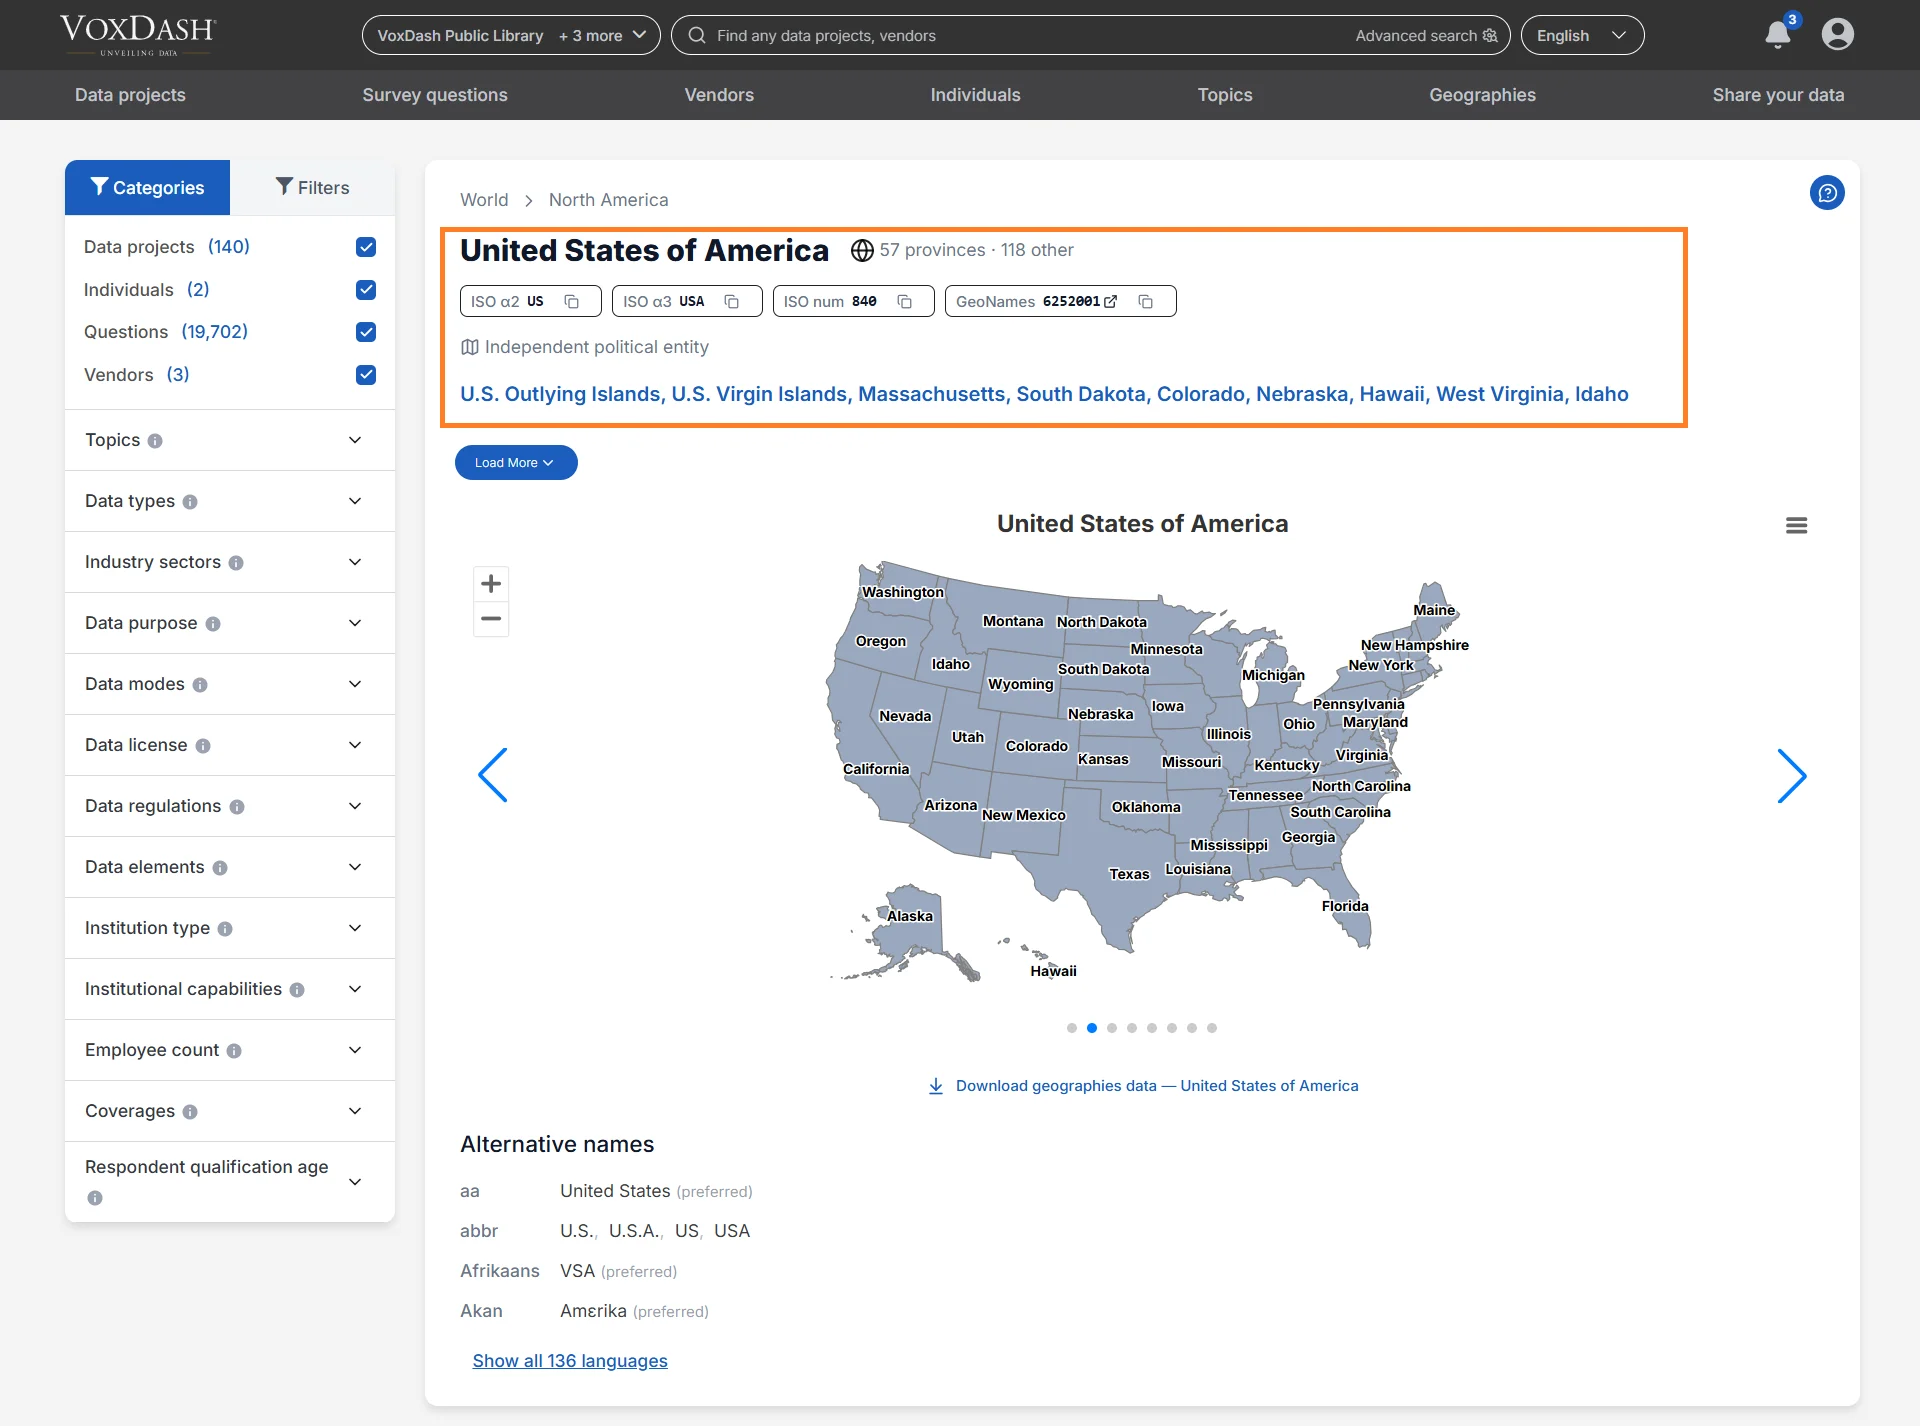This screenshot has width=1920, height=1426.
Task: Click Texas on the map
Action: 1129,874
